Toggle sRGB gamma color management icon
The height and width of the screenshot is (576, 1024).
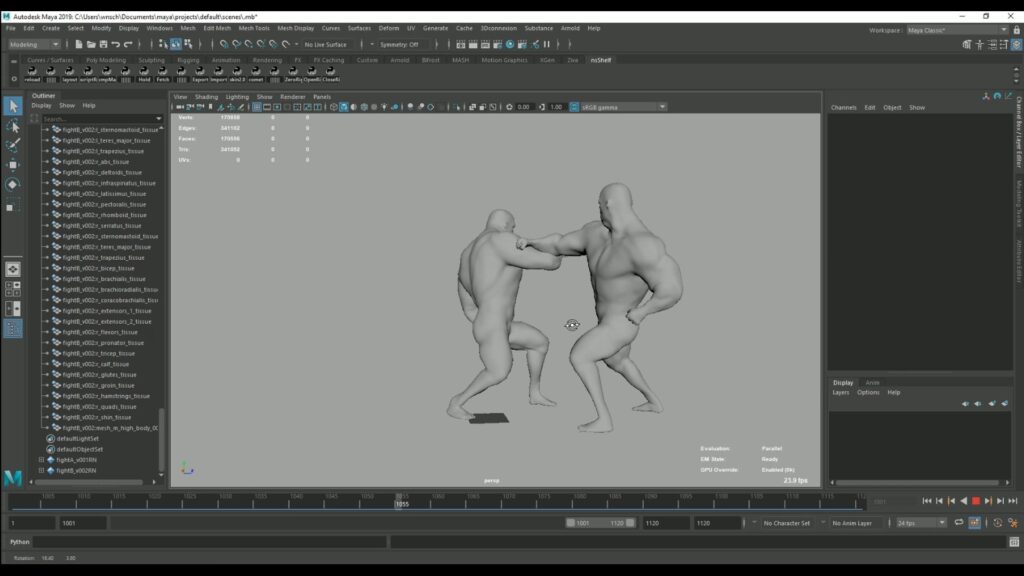[x=574, y=107]
